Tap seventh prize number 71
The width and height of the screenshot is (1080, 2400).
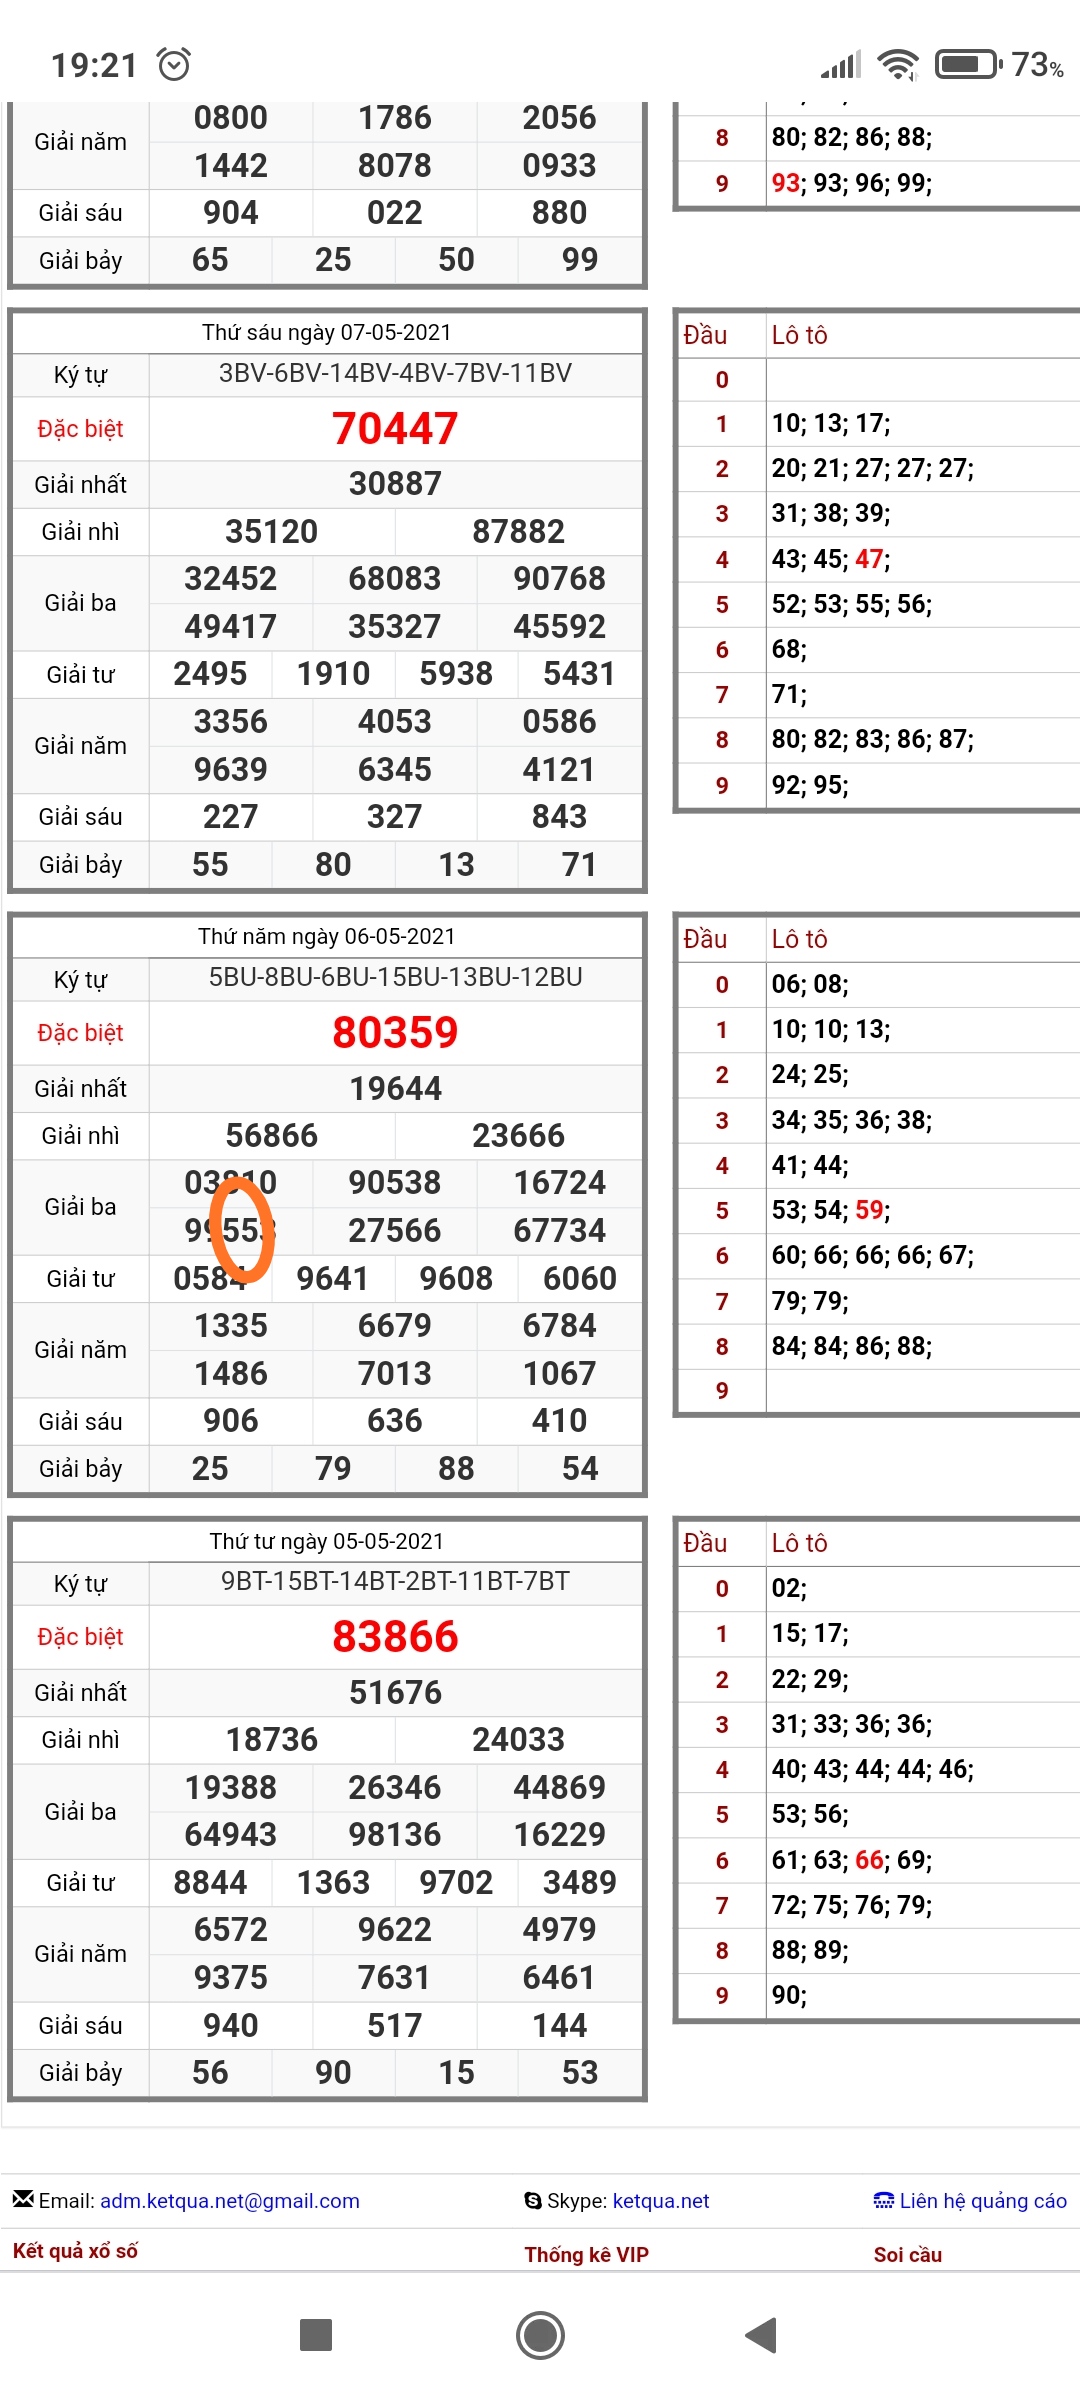tap(580, 864)
